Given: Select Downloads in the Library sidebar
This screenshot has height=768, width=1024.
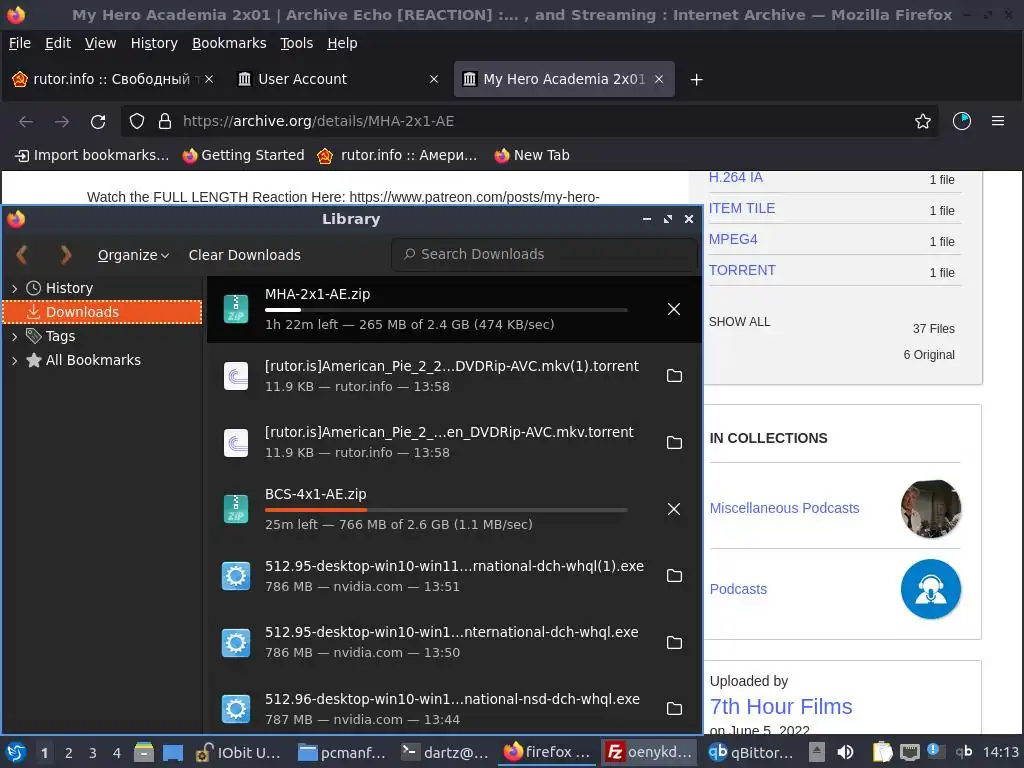Looking at the screenshot, I should pyautogui.click(x=102, y=312).
